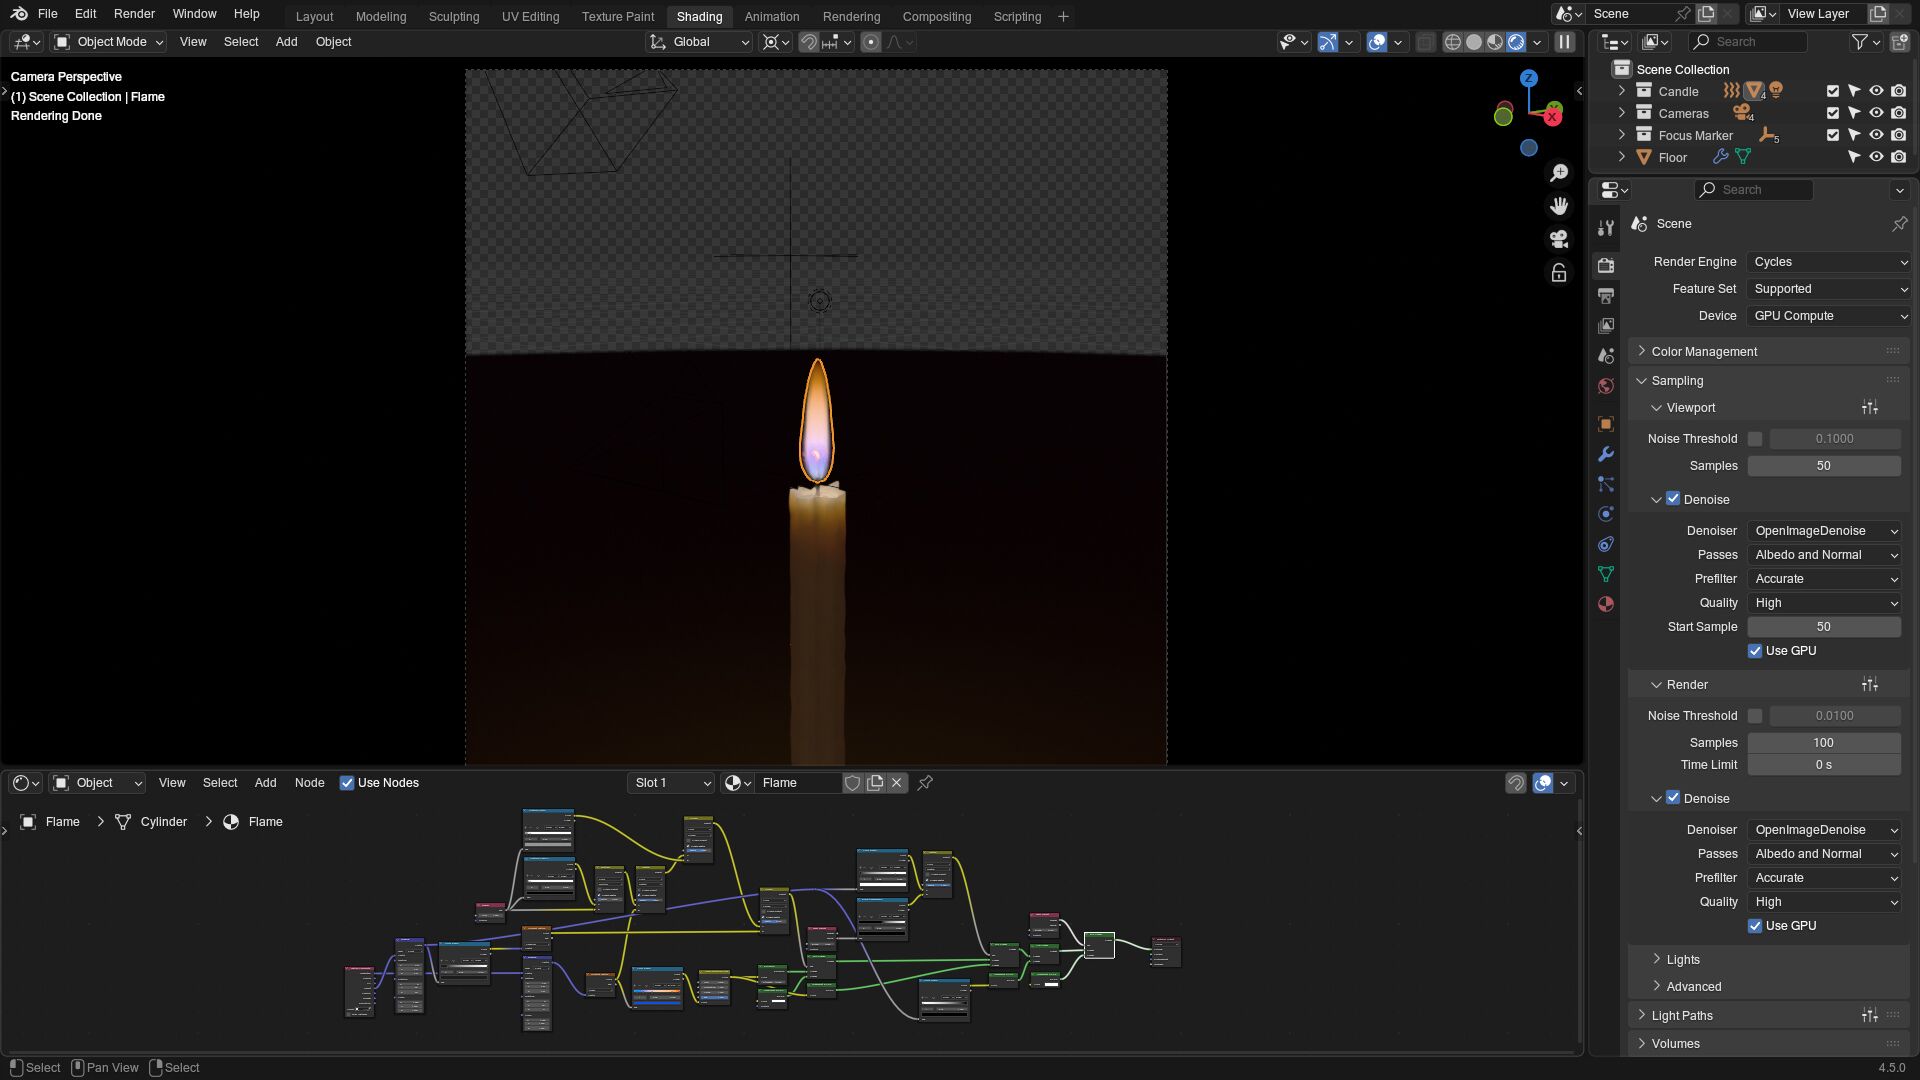This screenshot has height=1080, width=1920.
Task: Pause viewport render preview
Action: pyautogui.click(x=1565, y=42)
